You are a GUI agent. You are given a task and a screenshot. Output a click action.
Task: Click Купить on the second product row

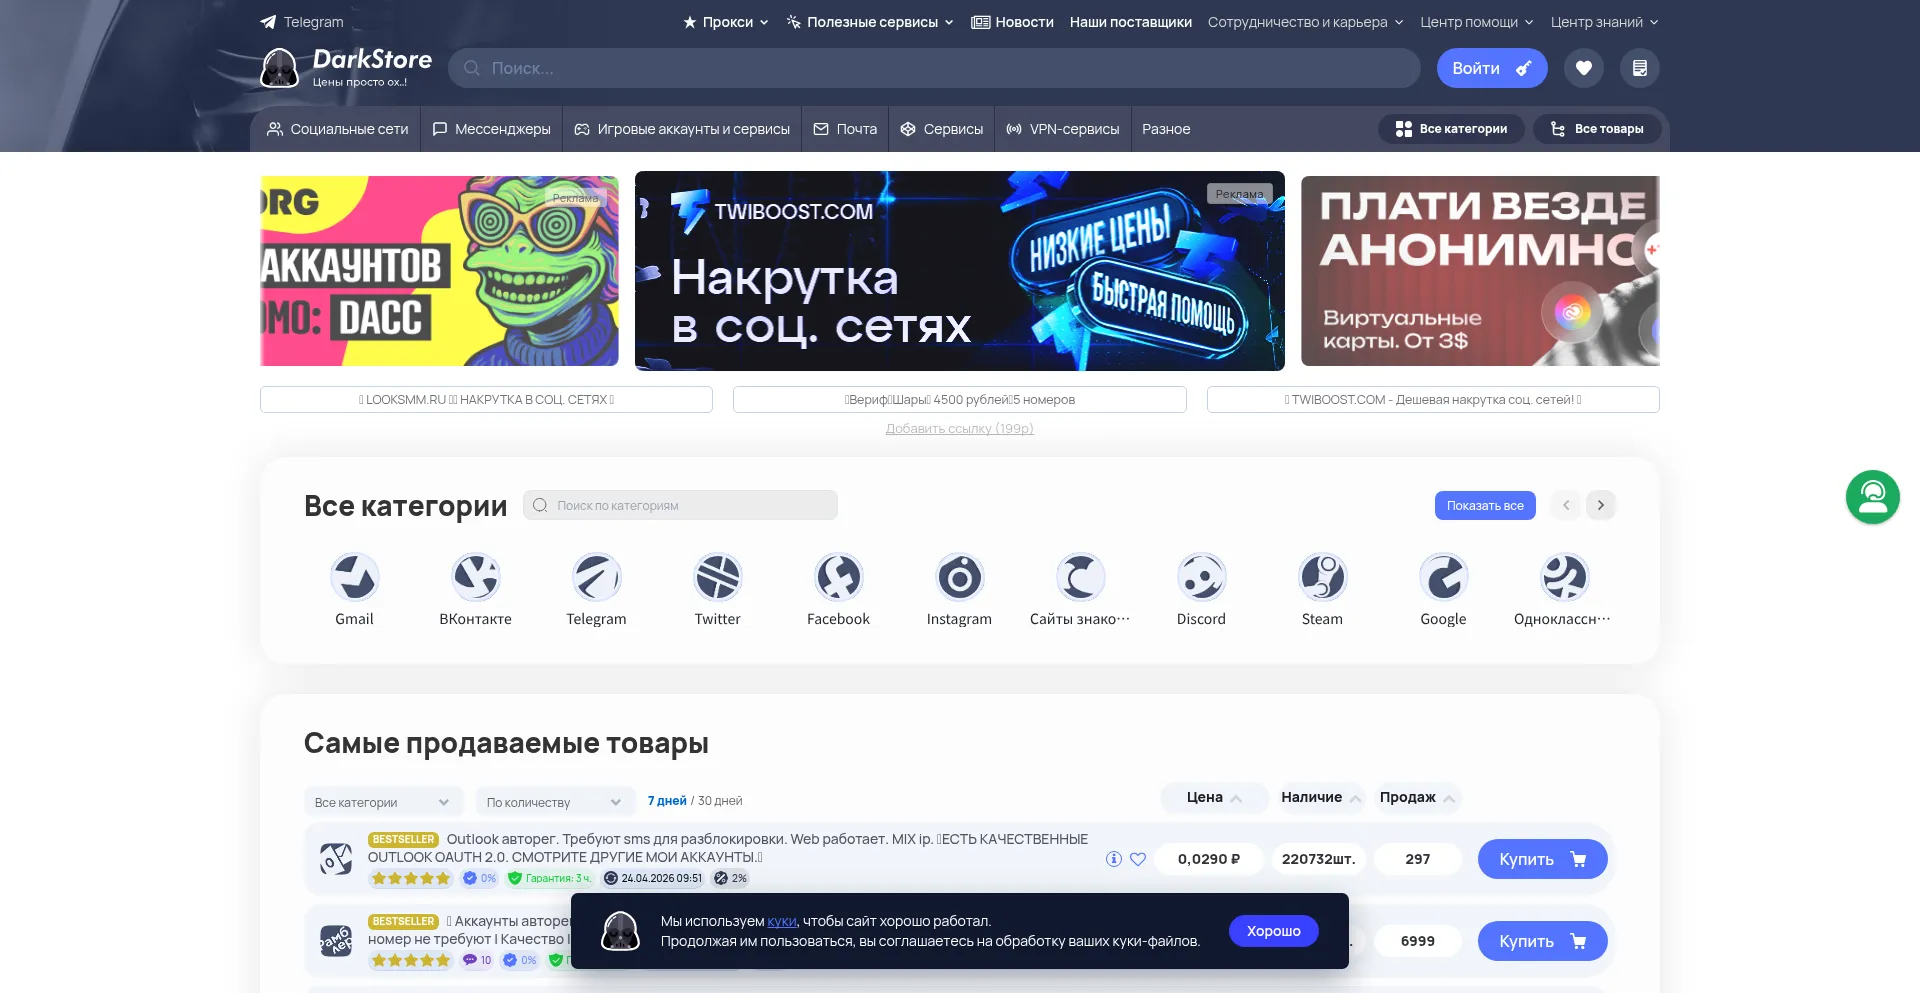pos(1543,941)
